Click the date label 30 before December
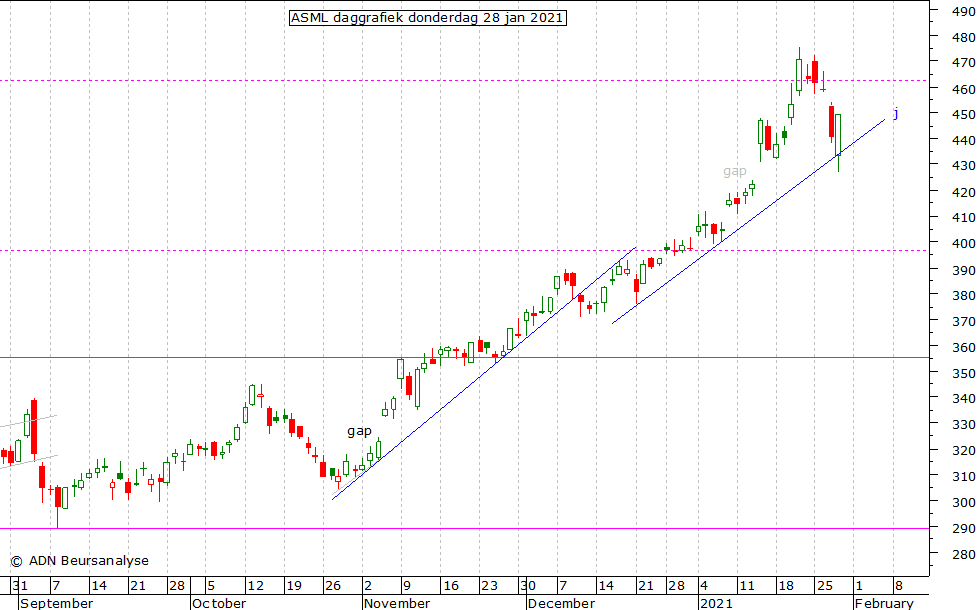The width and height of the screenshot is (980, 610). coord(529,586)
